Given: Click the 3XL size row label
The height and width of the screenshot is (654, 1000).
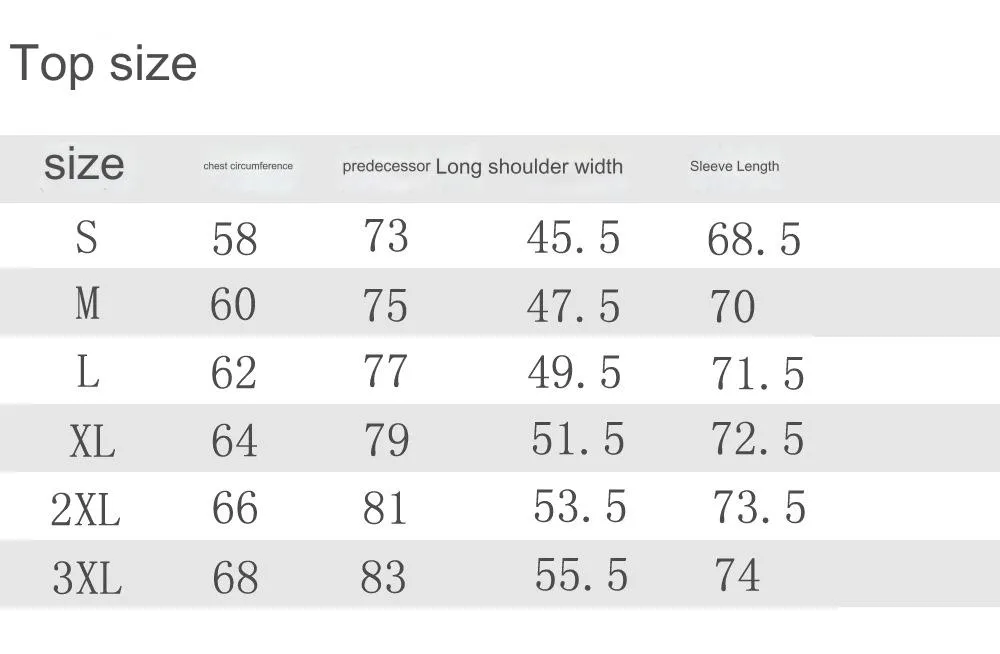Looking at the screenshot, I should coord(86,578).
